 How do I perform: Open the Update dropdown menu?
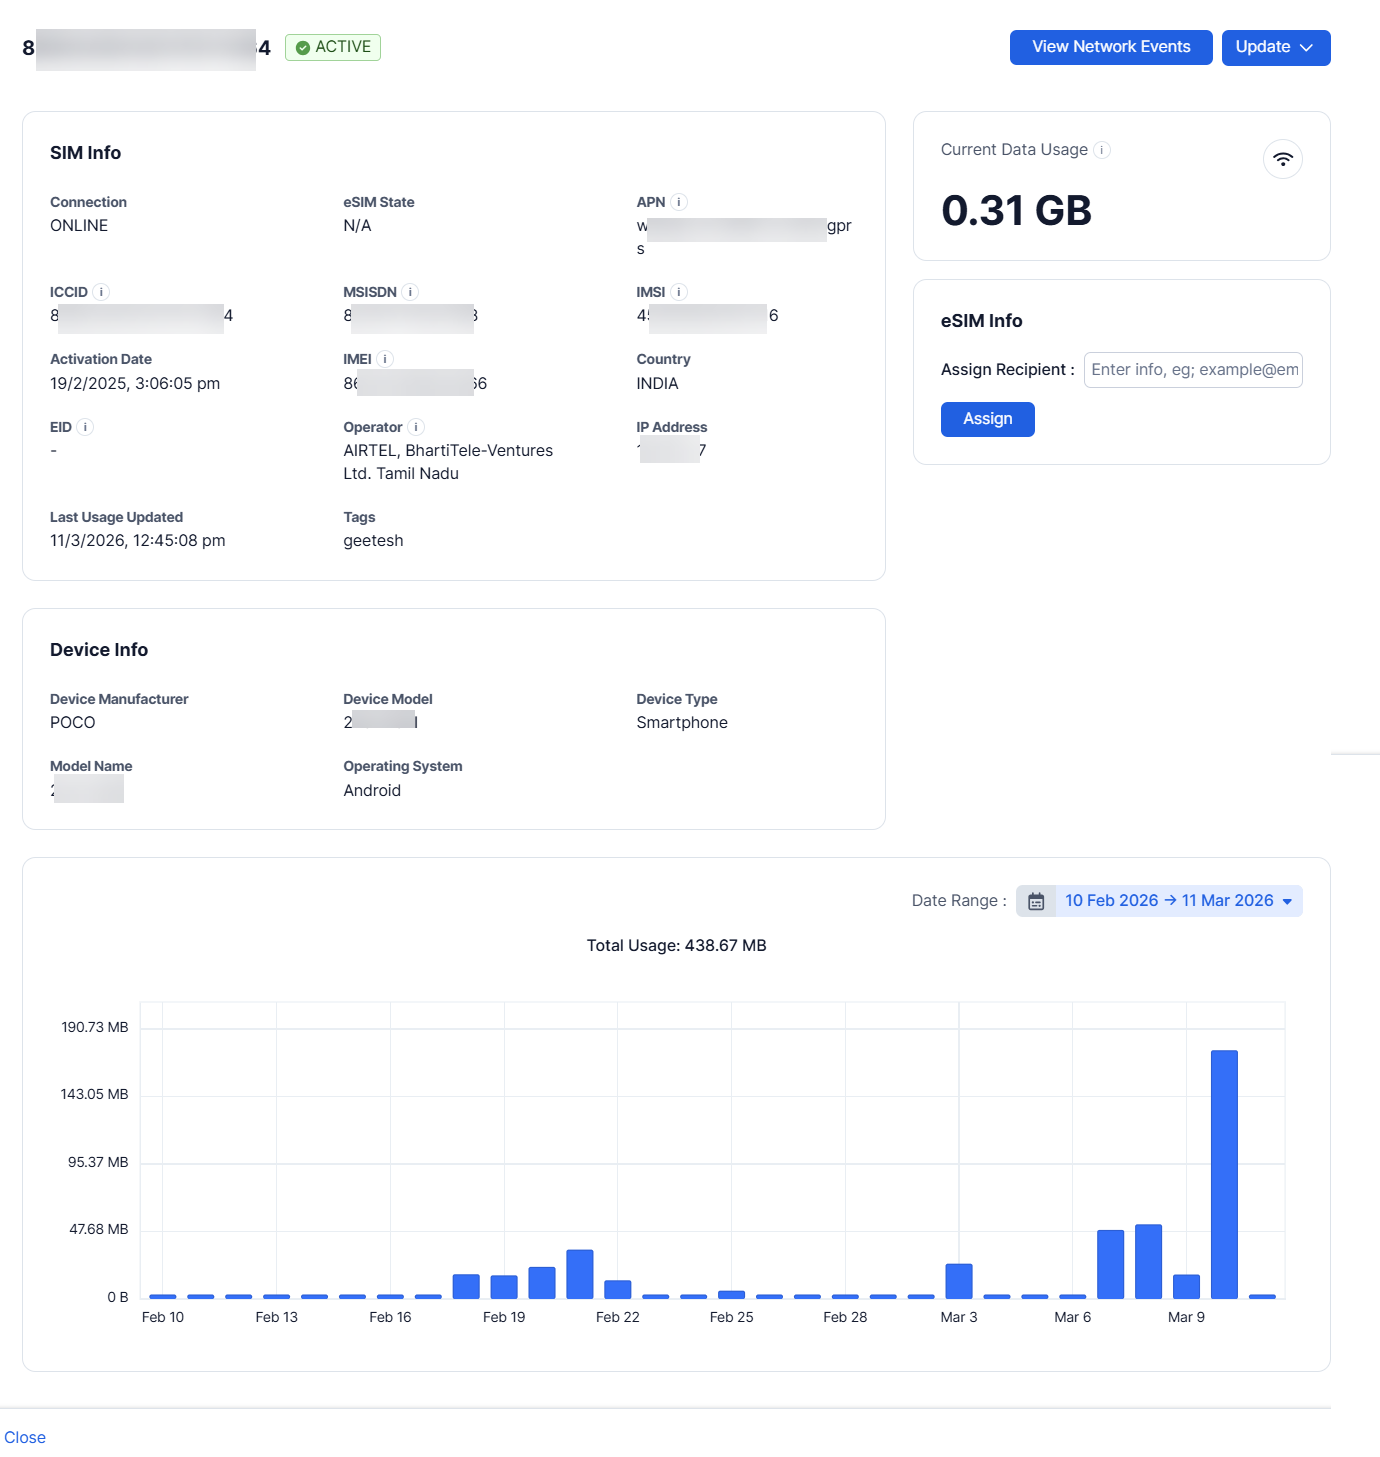pyautogui.click(x=1275, y=47)
